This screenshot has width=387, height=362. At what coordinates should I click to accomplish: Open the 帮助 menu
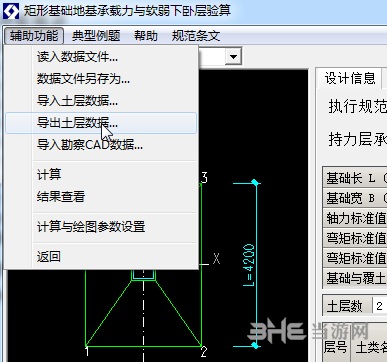(x=146, y=35)
